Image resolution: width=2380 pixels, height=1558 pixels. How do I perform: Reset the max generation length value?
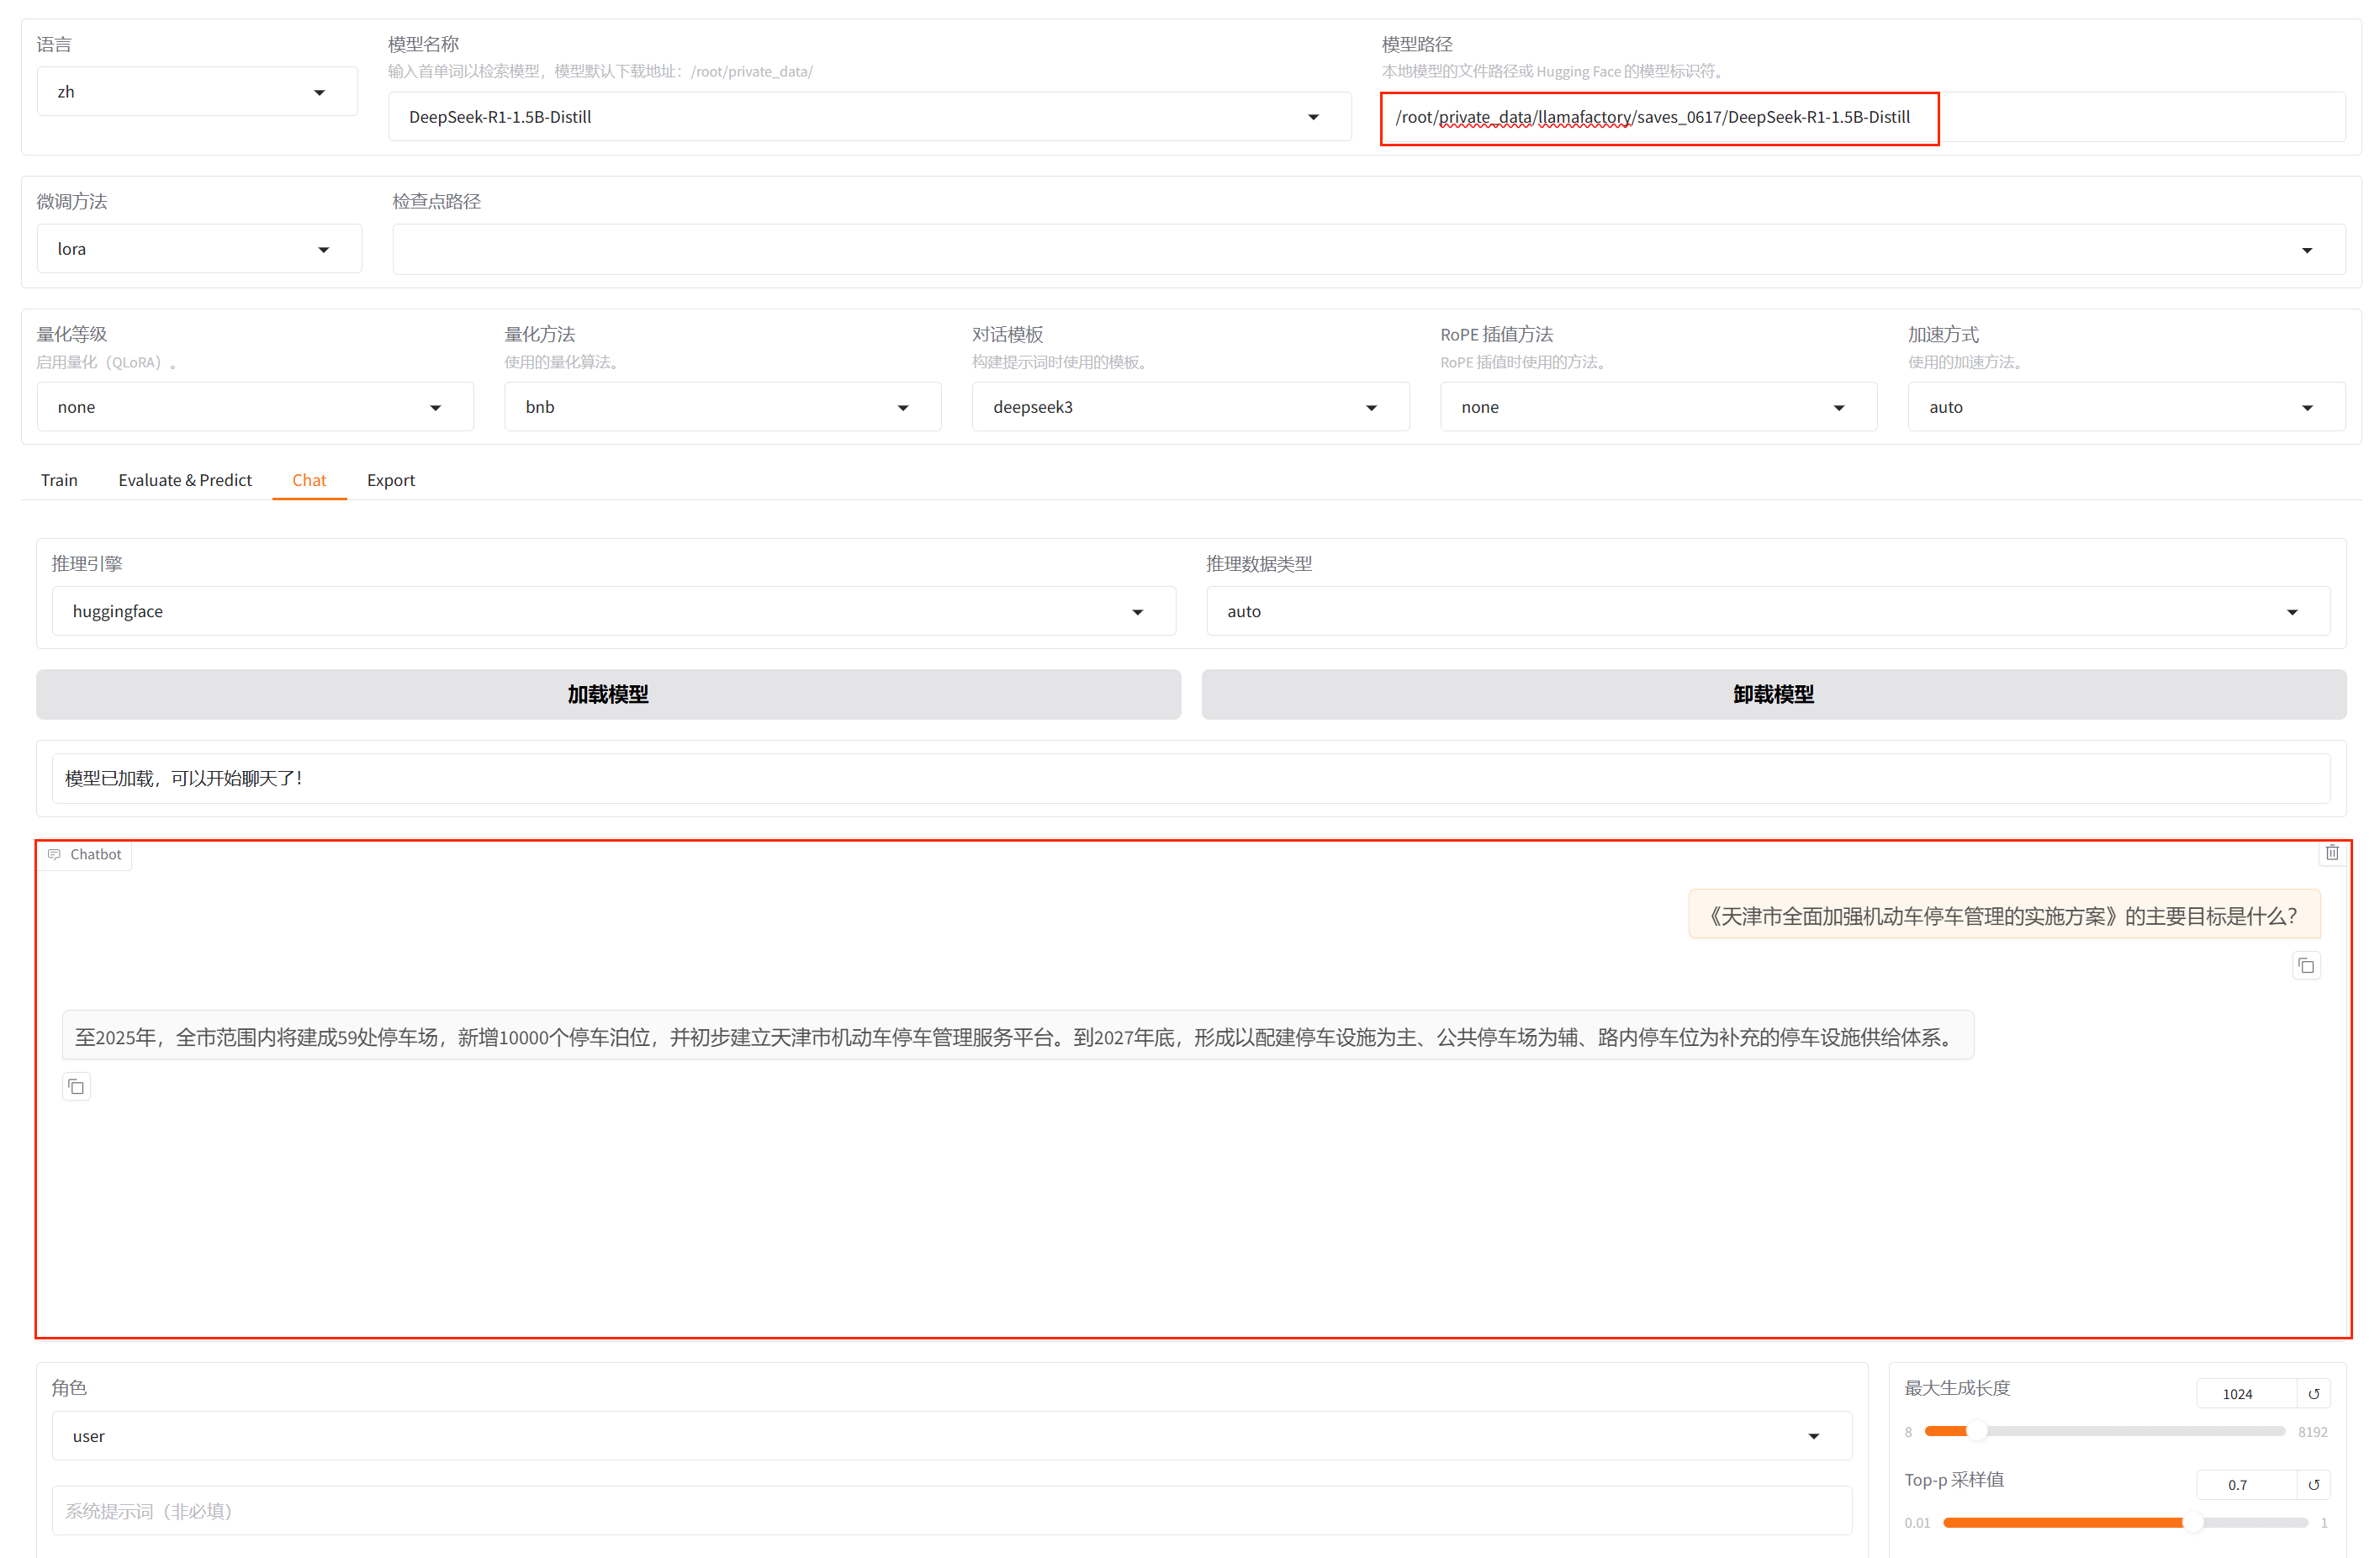pyautogui.click(x=2313, y=1393)
